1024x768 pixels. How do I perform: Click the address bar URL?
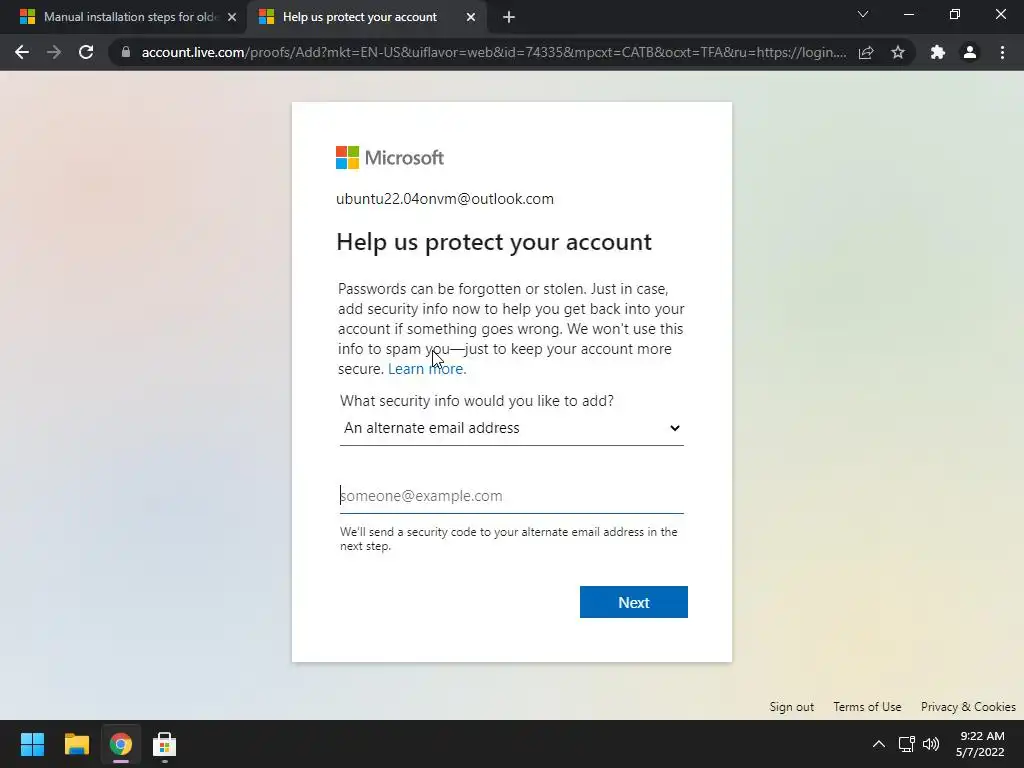point(494,52)
